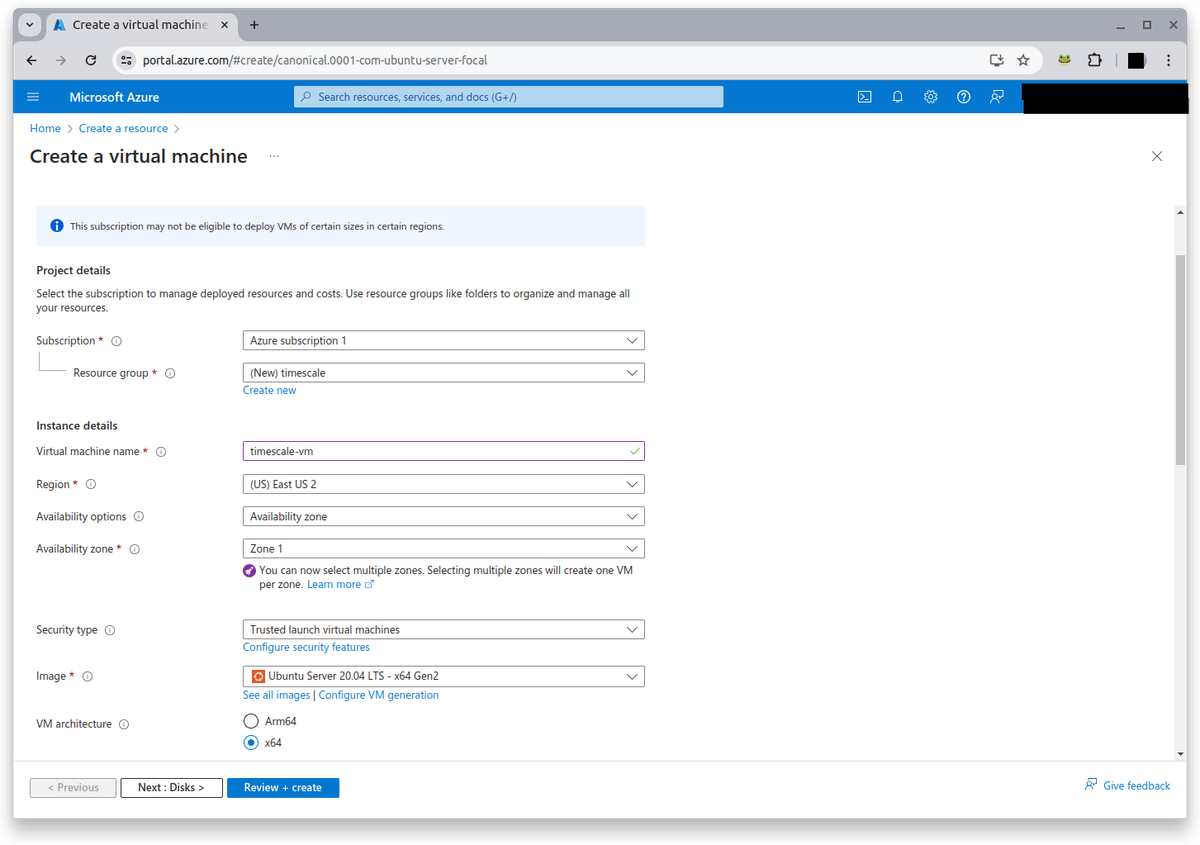Screen dimensions: 1200x845
Task: Switch to the Create a virtual machine tab
Action: 140,24
